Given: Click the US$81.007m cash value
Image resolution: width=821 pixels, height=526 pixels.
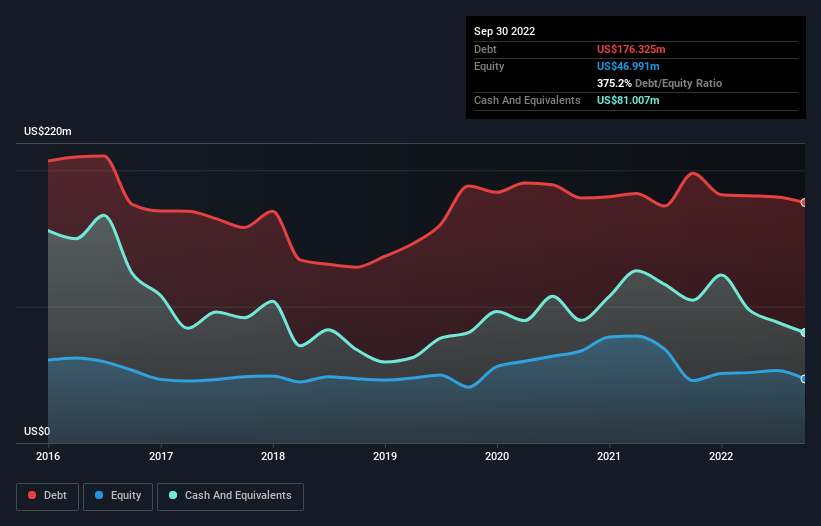Looking at the screenshot, I should point(628,100).
